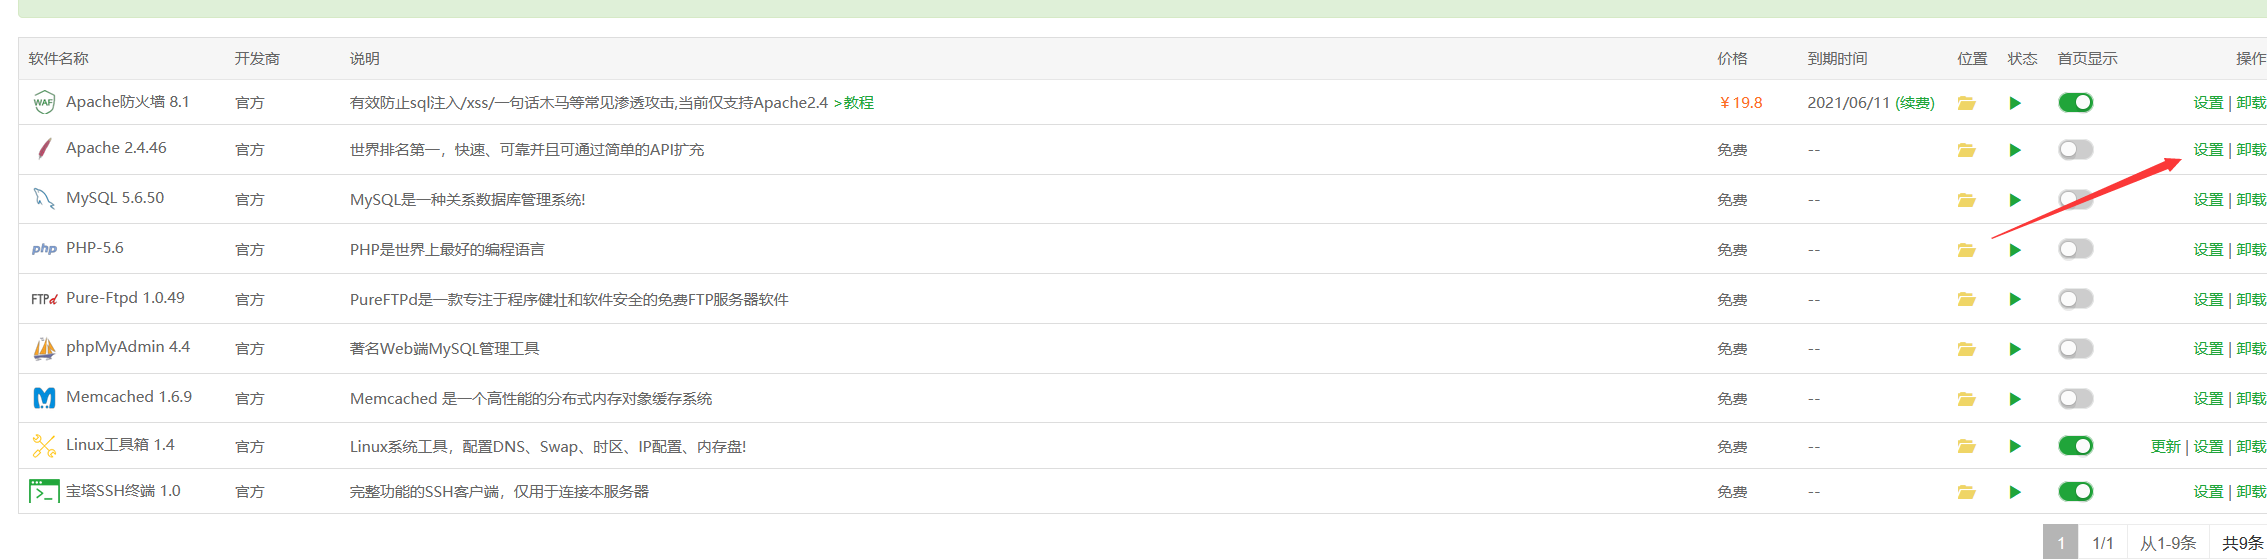The width and height of the screenshot is (2267, 560).
Task: Toggle homepage display for phpMyAdmin 4.4
Action: coord(2075,348)
